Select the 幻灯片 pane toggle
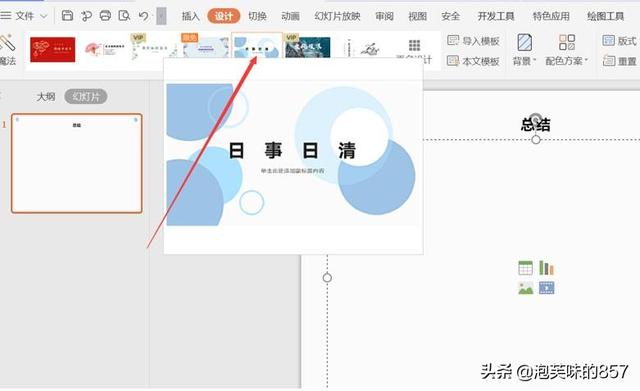The height and width of the screenshot is (391, 640). [86, 97]
